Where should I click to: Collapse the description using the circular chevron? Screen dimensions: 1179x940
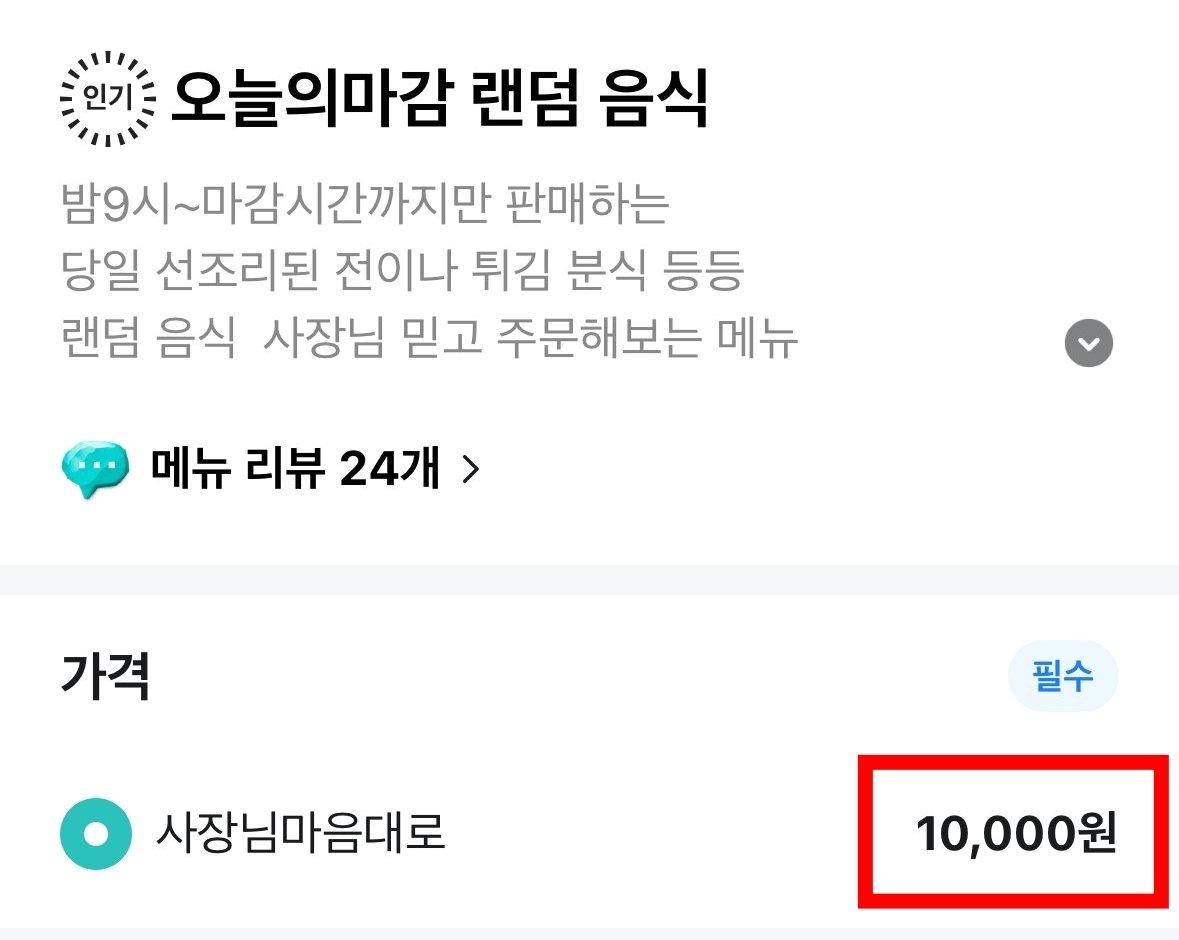coord(1088,343)
